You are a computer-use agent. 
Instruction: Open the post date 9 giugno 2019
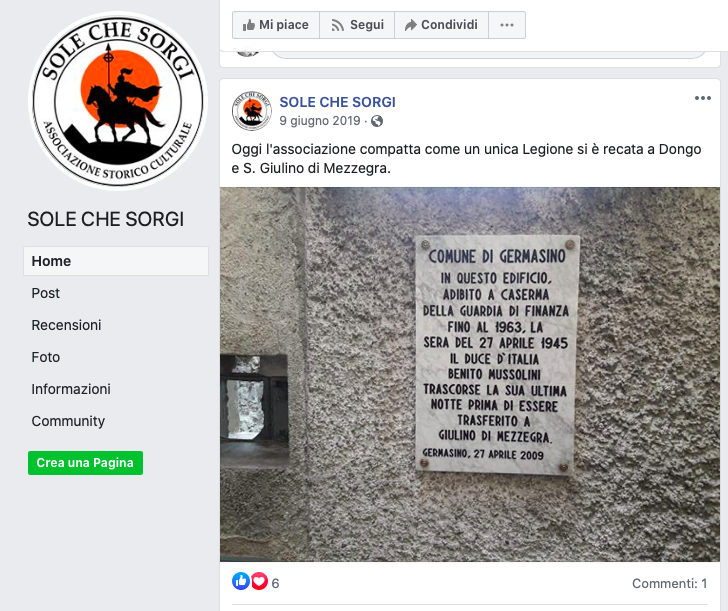click(x=320, y=121)
